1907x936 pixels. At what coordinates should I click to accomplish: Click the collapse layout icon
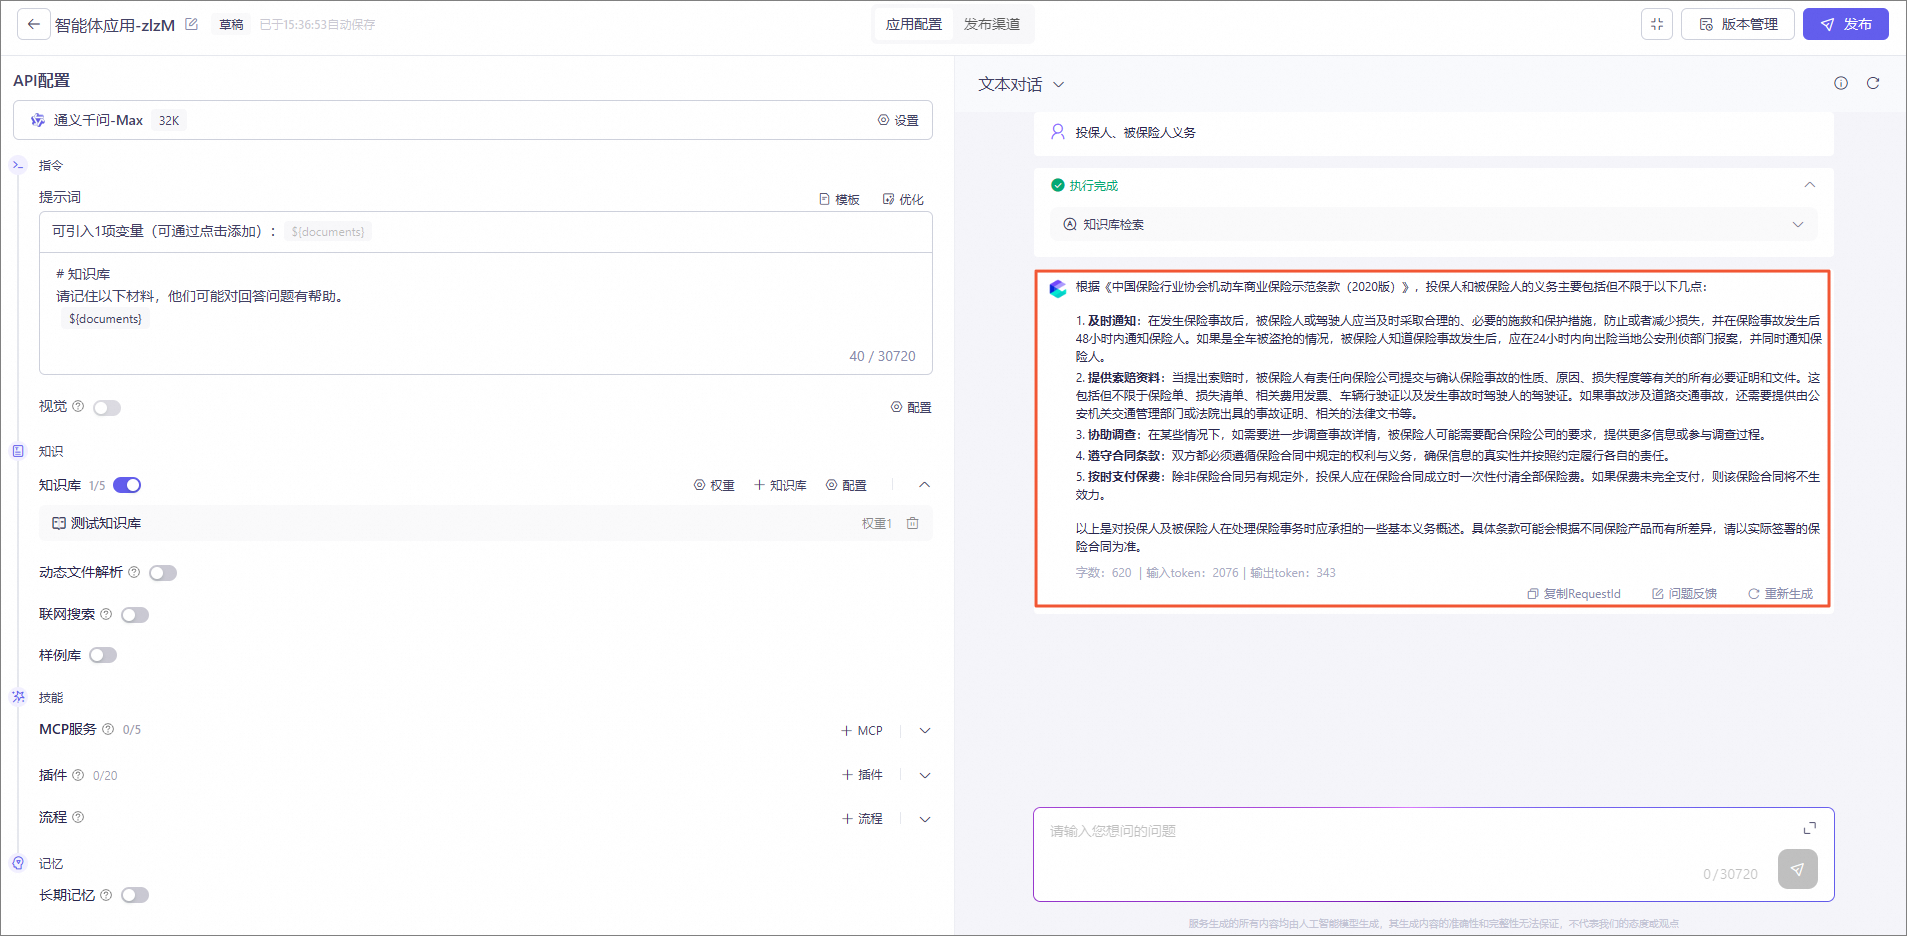1657,24
